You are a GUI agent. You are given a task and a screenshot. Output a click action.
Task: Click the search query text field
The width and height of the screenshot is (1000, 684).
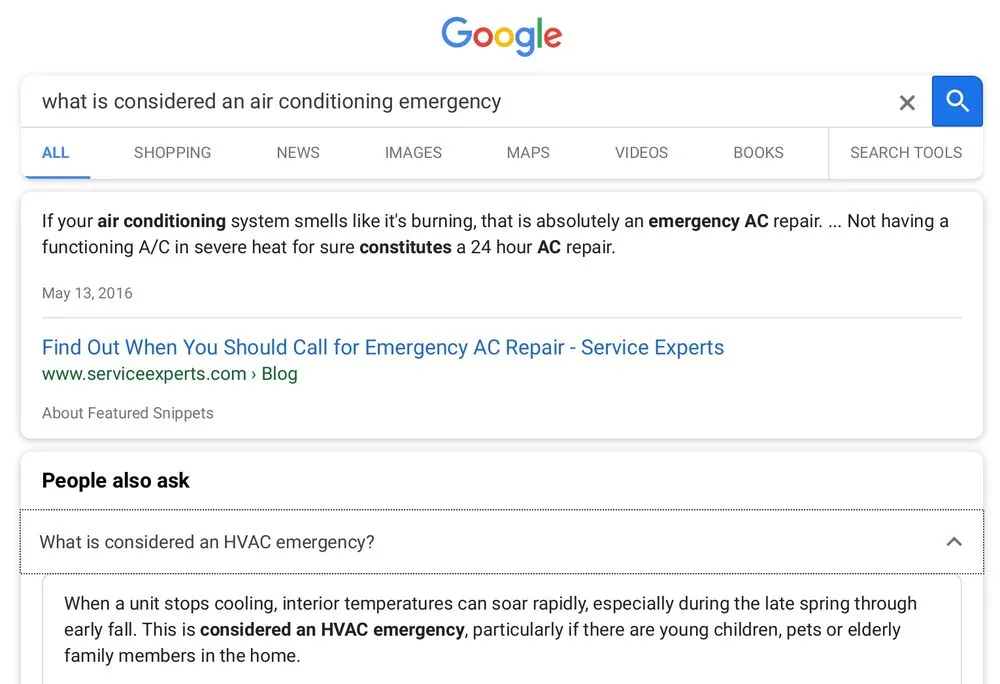(450, 101)
